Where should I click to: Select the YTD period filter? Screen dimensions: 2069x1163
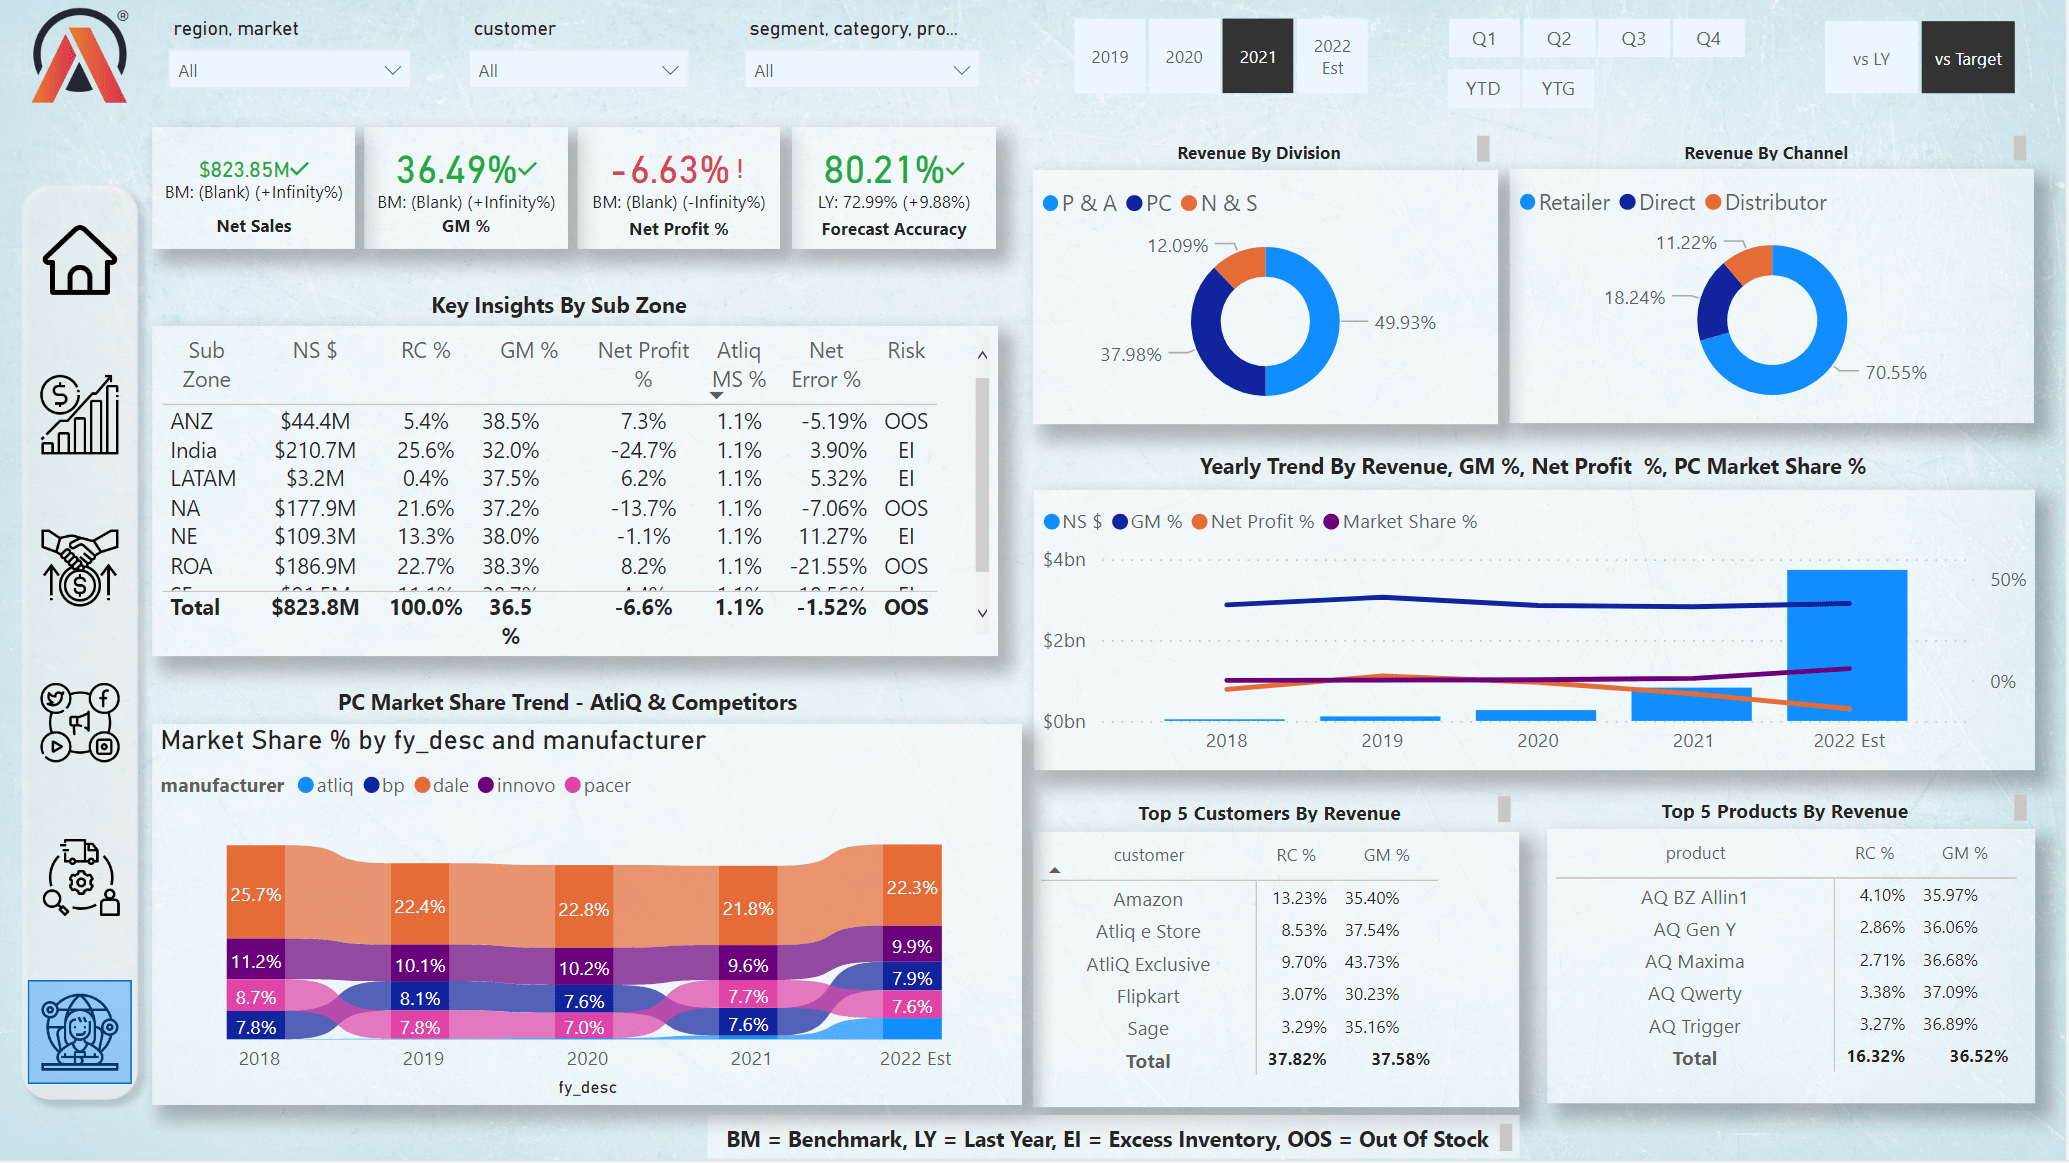point(1482,88)
